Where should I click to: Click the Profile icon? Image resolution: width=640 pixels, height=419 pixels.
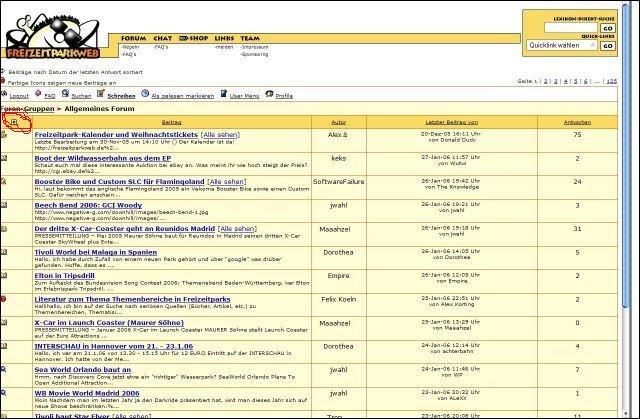click(269, 93)
